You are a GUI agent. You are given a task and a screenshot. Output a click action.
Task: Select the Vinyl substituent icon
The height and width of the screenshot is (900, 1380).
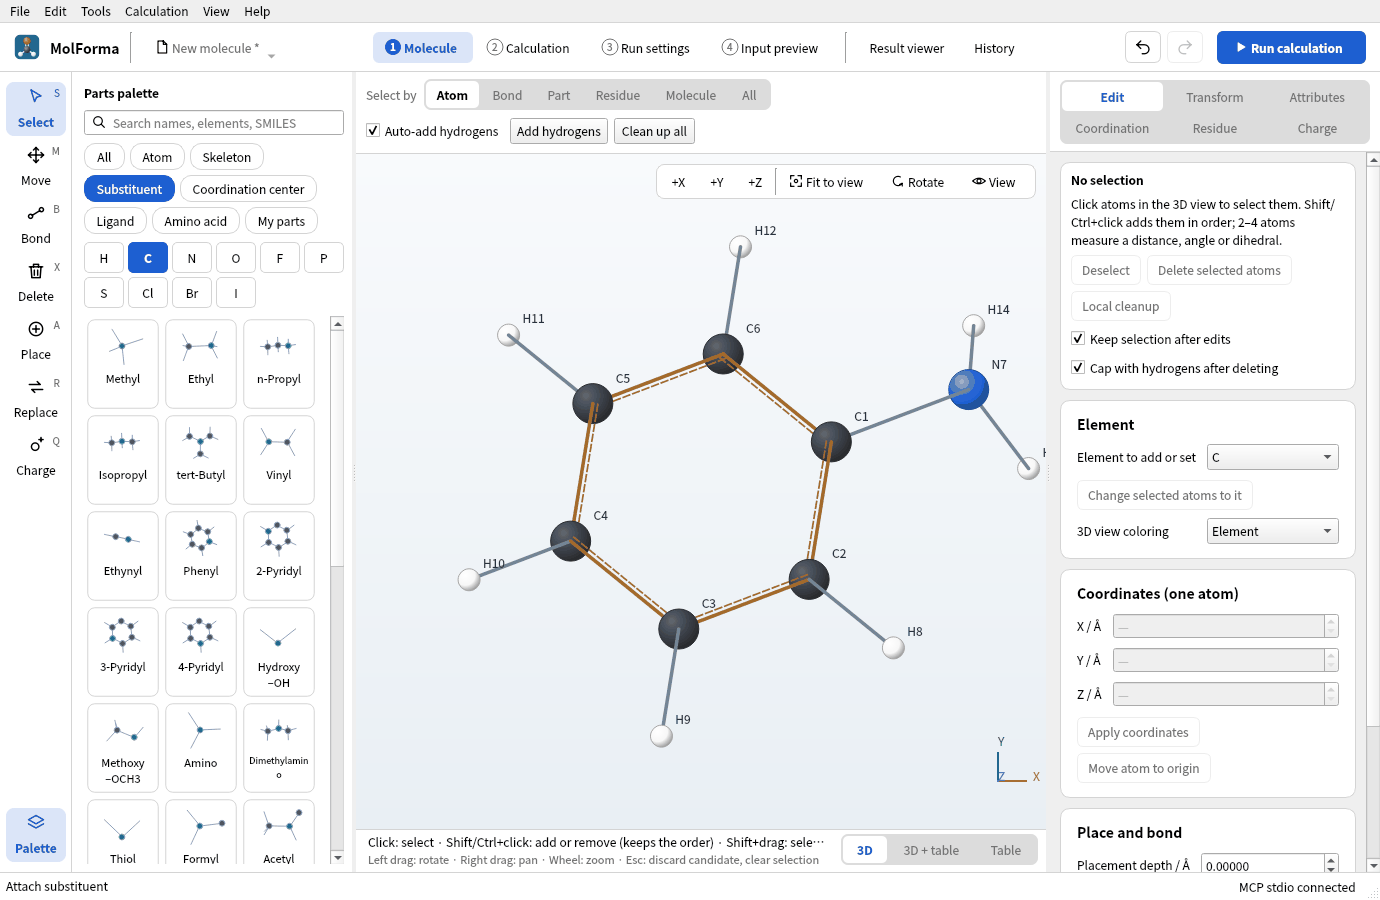point(279,459)
